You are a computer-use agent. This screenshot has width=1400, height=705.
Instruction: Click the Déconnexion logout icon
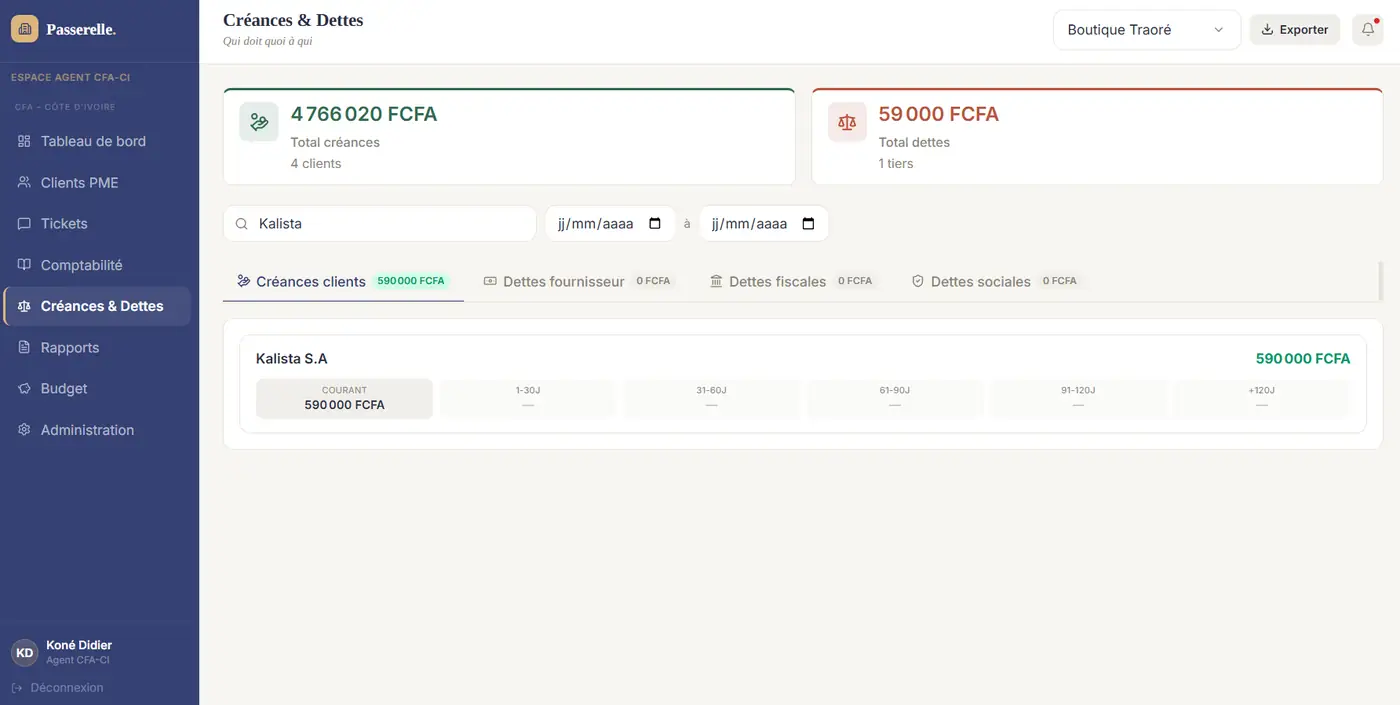pyautogui.click(x=17, y=688)
